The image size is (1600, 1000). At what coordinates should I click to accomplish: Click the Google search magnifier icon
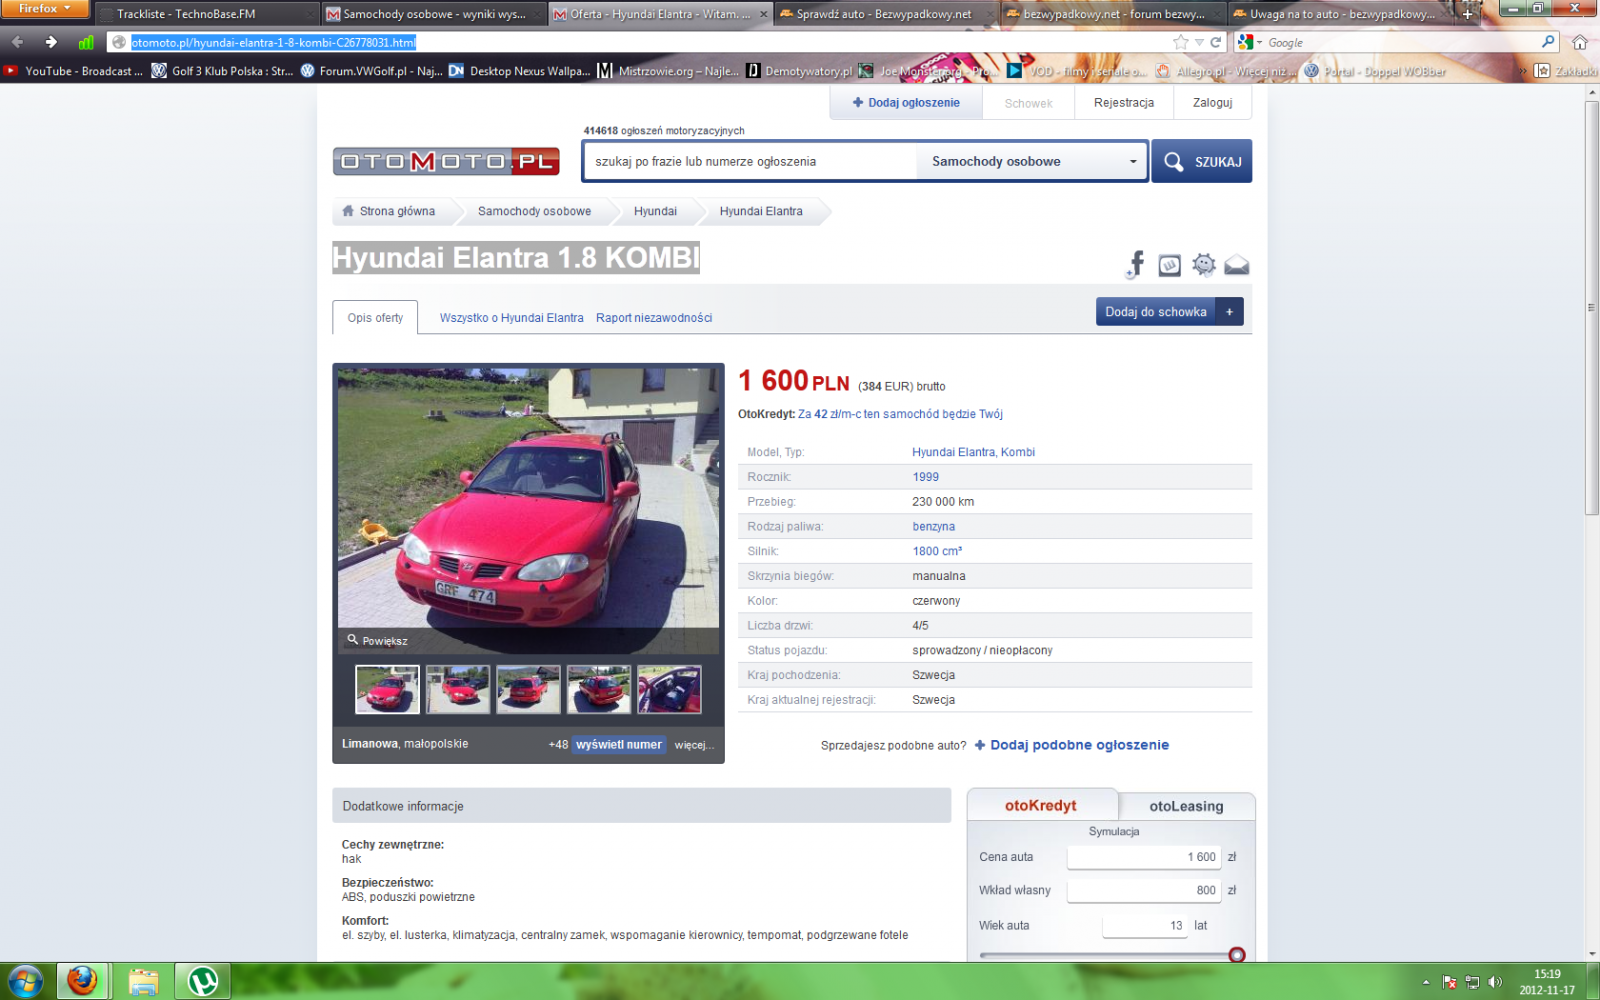(x=1548, y=42)
